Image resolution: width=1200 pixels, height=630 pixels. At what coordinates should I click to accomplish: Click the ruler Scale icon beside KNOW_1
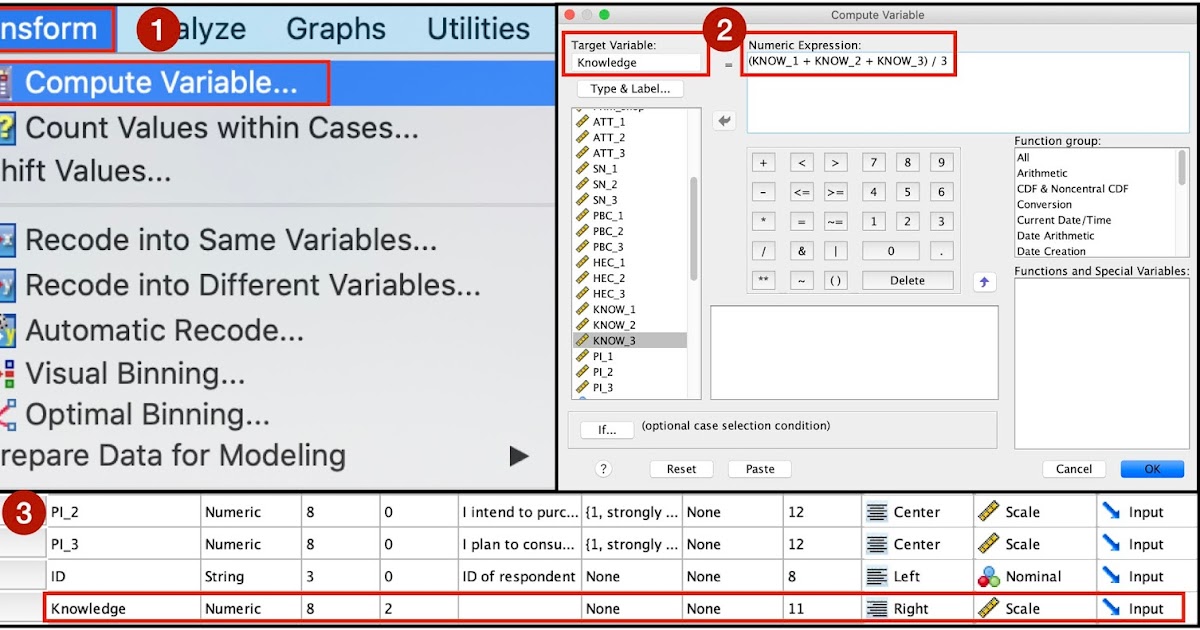(581, 309)
